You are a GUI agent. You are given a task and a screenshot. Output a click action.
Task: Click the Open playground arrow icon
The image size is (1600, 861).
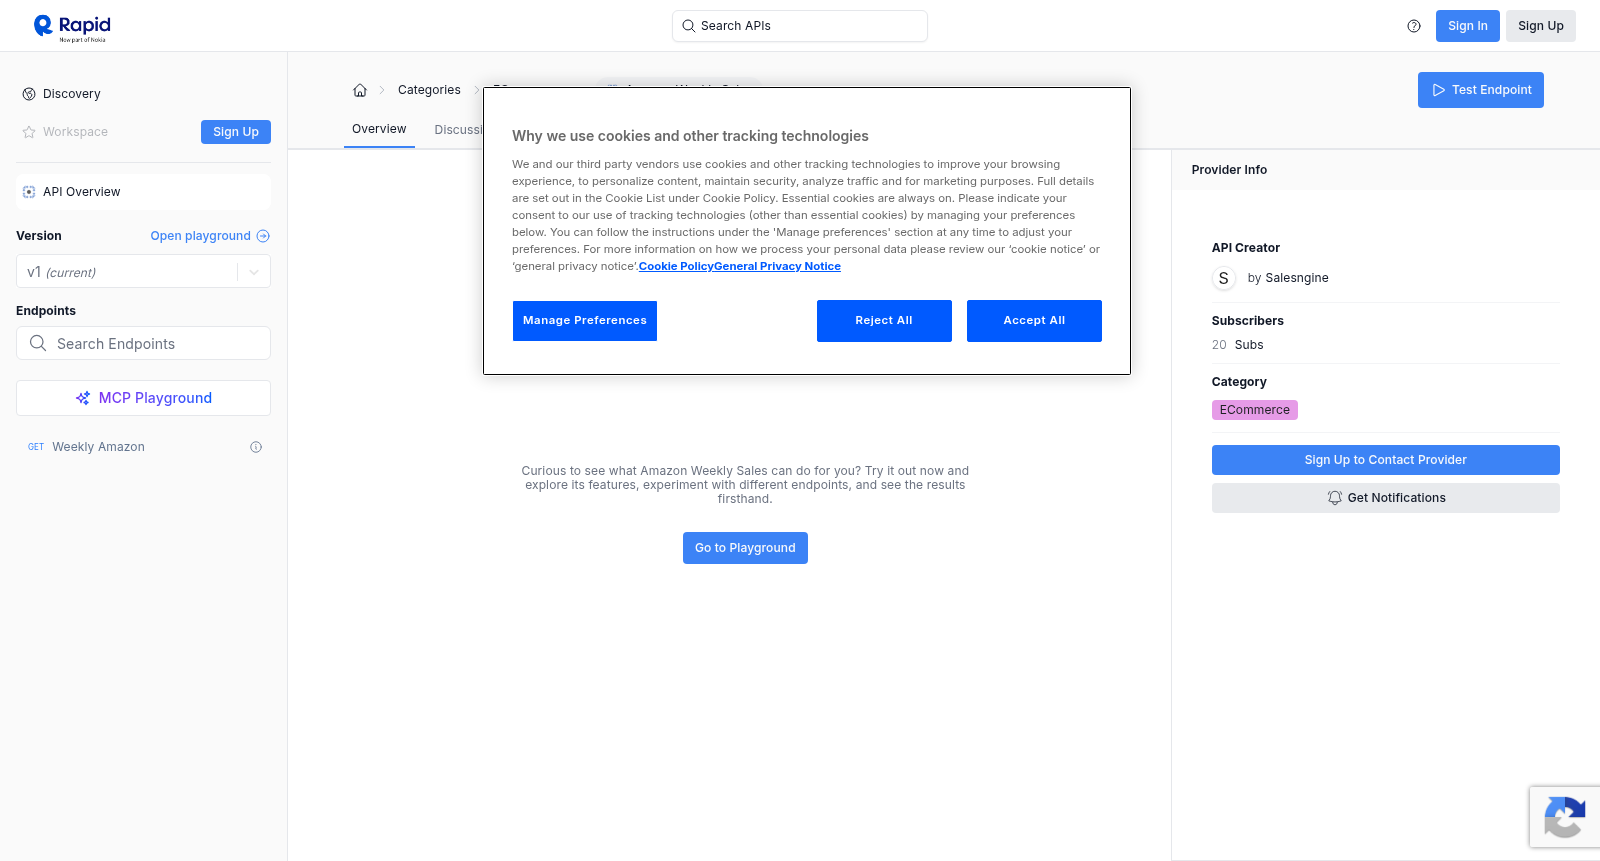point(263,236)
